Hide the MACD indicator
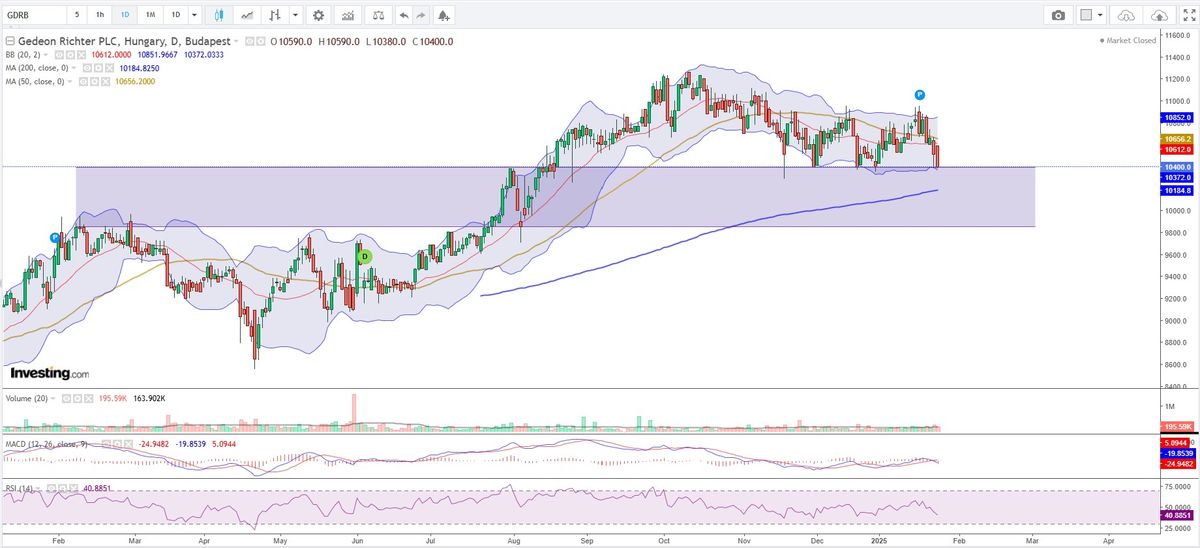Image resolution: width=1200 pixels, height=548 pixels. pos(106,444)
